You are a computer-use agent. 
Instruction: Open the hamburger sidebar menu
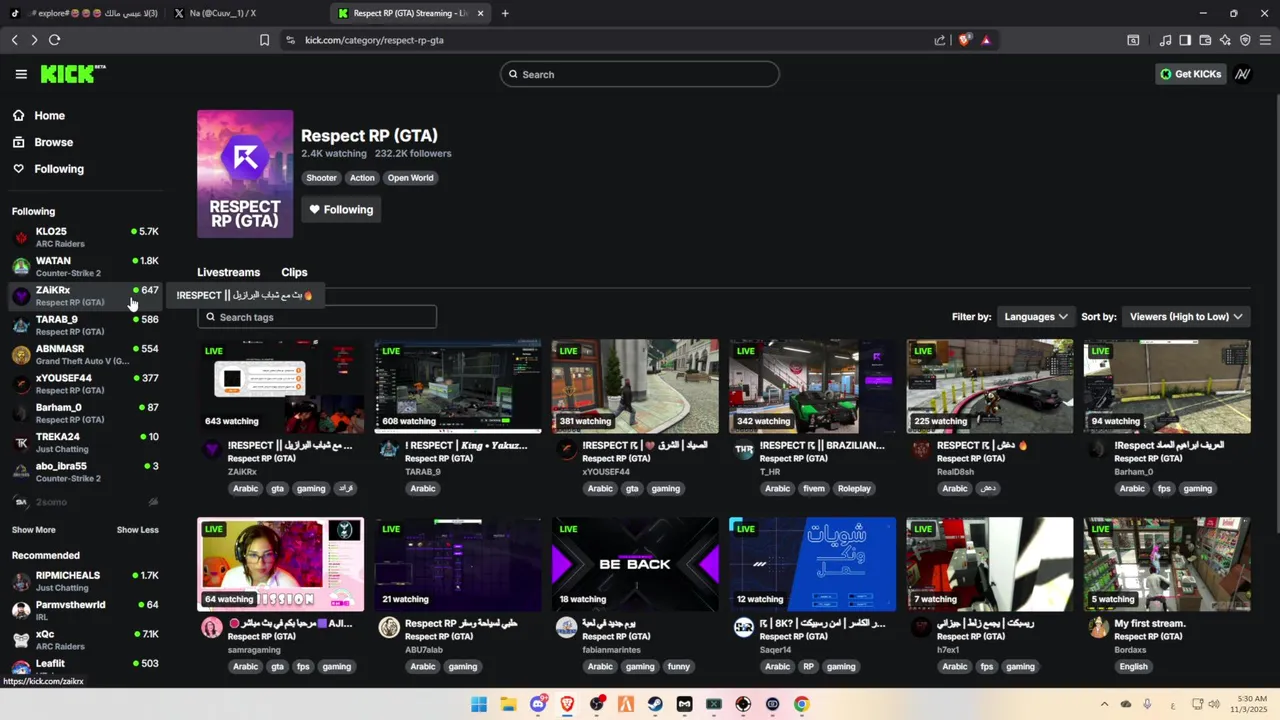[x=21, y=74]
